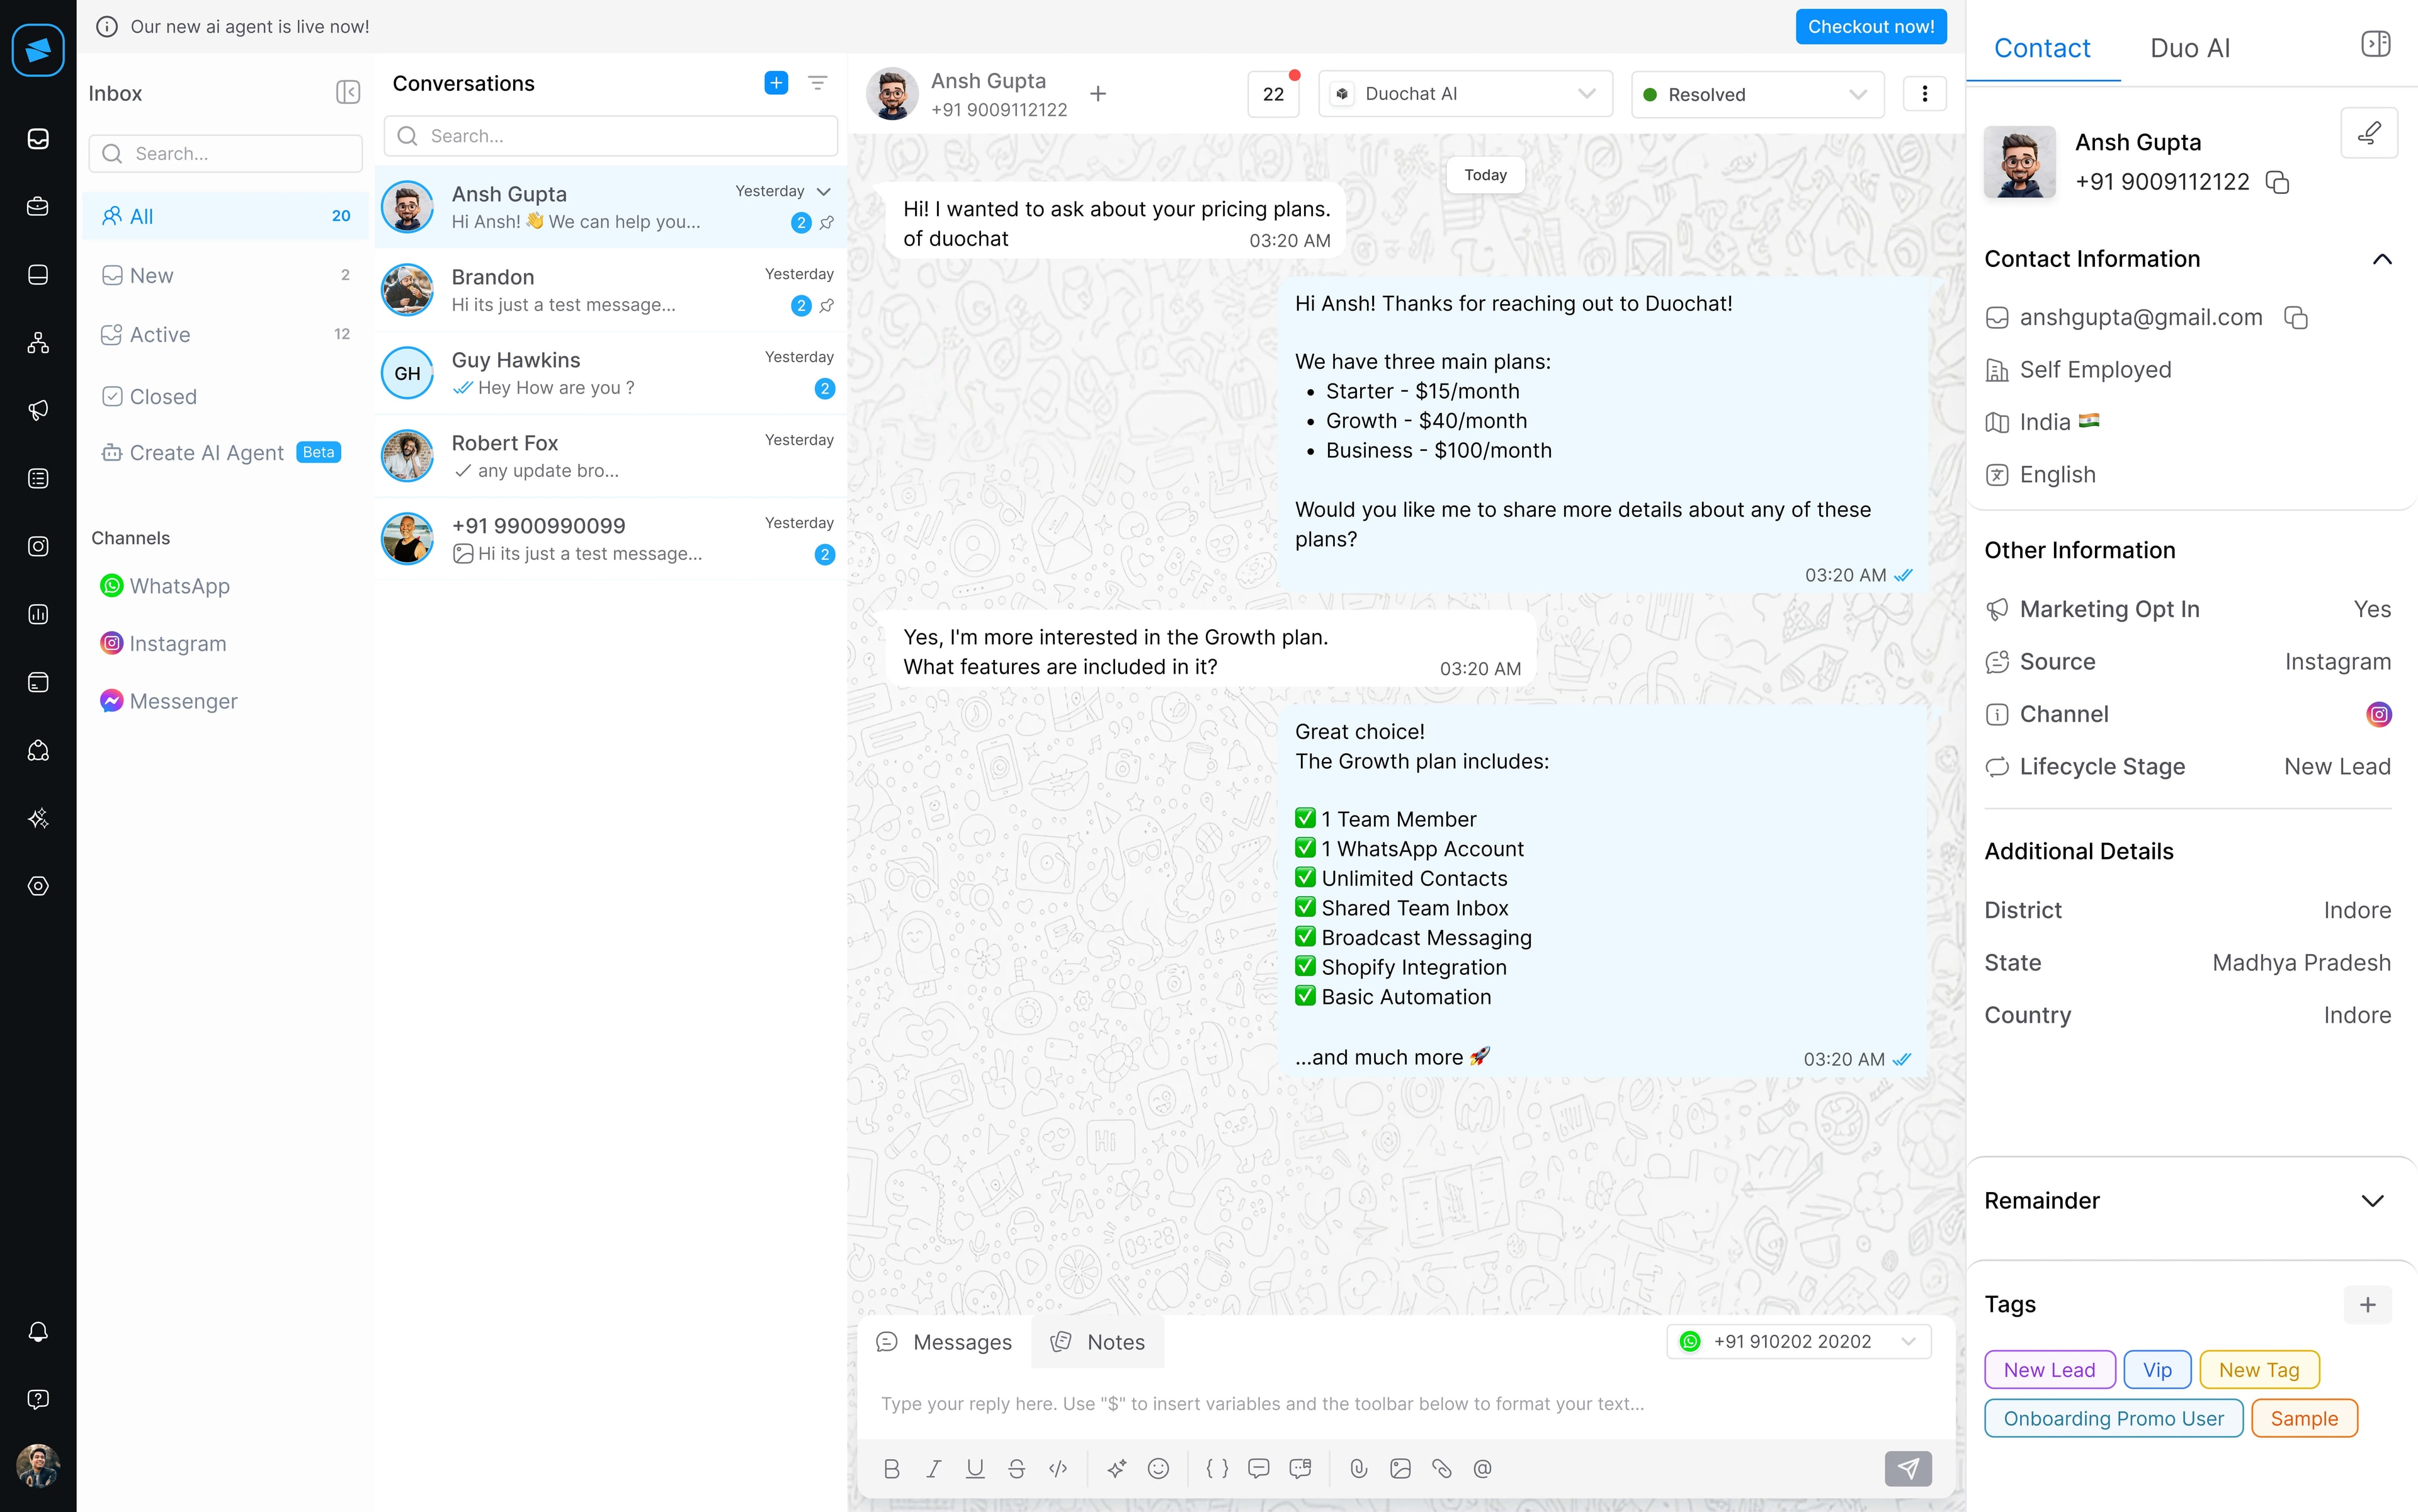Image resolution: width=2418 pixels, height=1512 pixels.
Task: Apply Underline formatting in reply toolbar
Action: pos(975,1468)
